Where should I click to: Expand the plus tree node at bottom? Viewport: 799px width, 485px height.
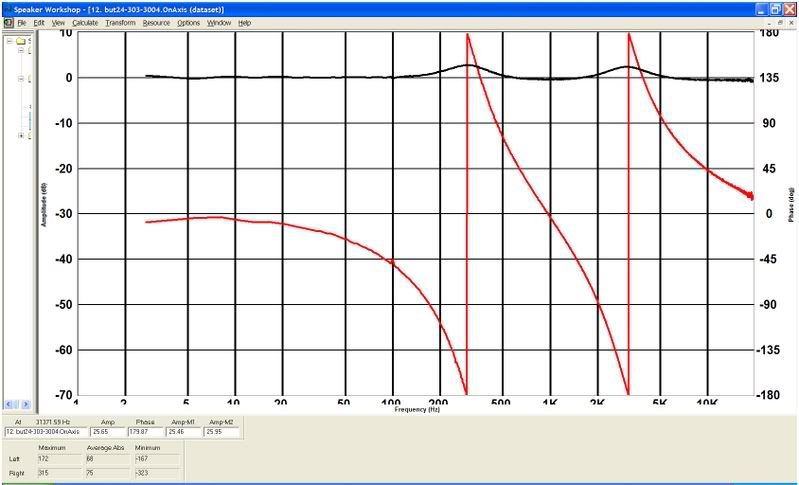[21, 136]
